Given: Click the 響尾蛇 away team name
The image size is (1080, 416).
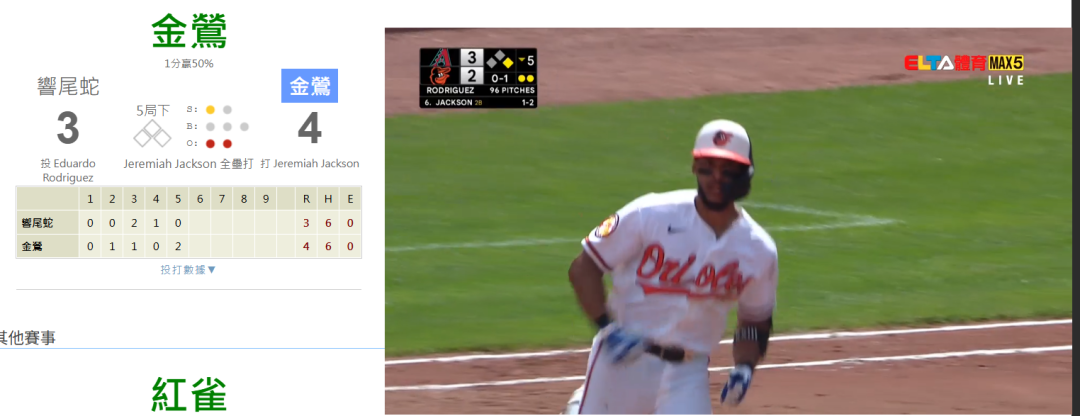Looking at the screenshot, I should [x=68, y=87].
